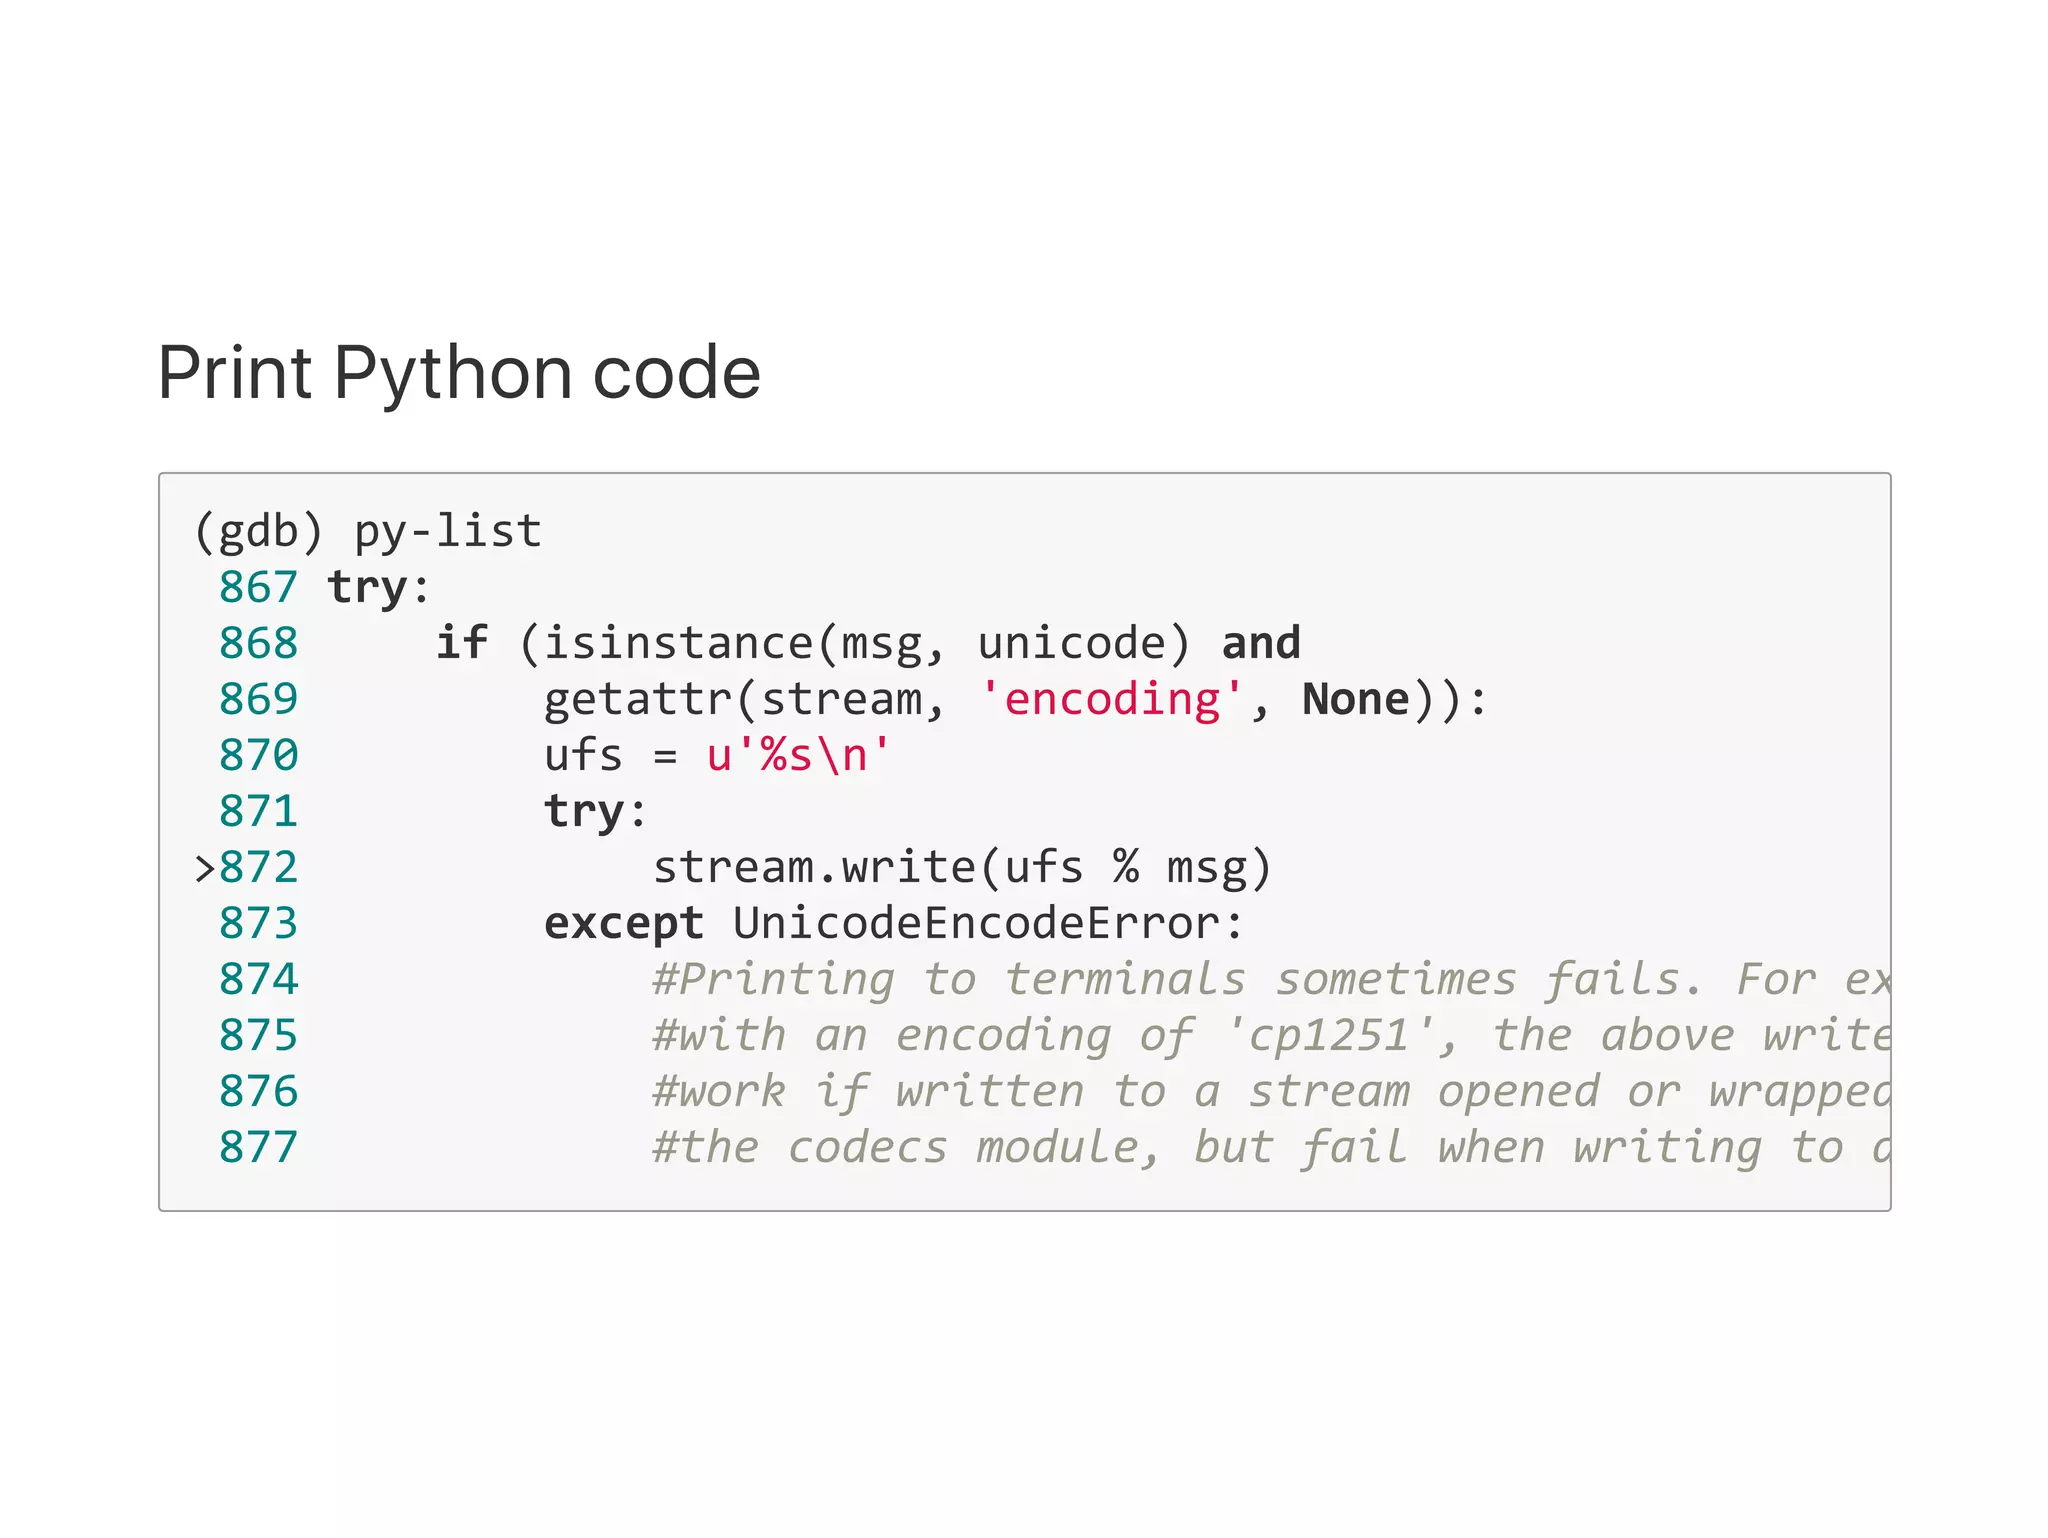2048x1538 pixels.
Task: Select line number 875
Action: tap(258, 1035)
